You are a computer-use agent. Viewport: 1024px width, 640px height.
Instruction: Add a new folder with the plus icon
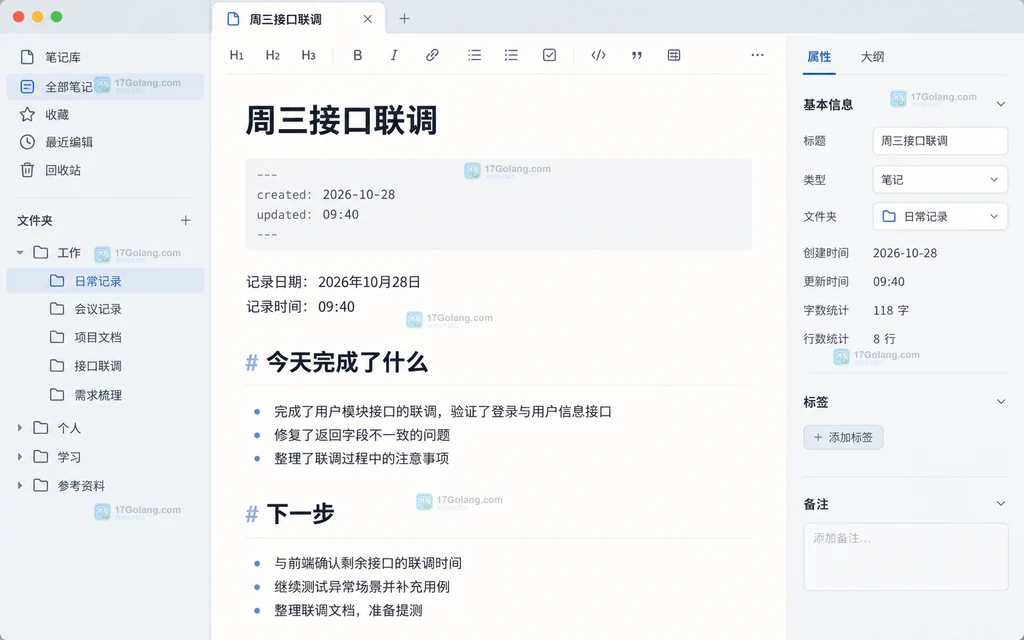click(185, 221)
